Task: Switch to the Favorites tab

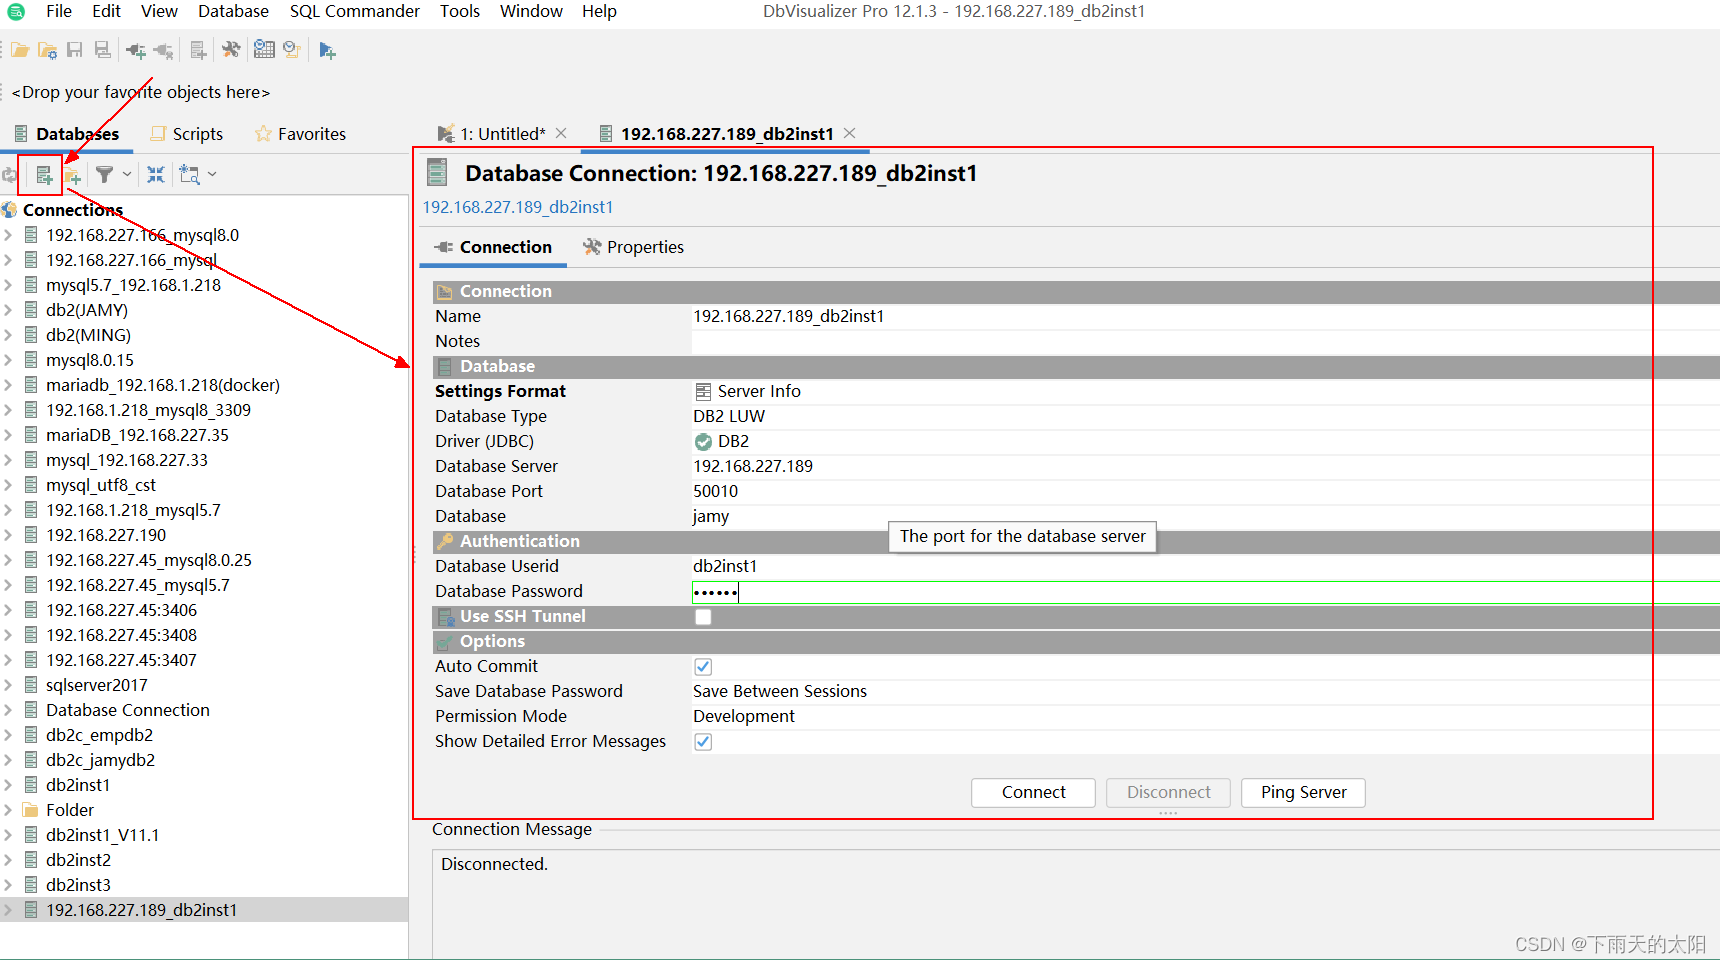Action: coord(301,134)
